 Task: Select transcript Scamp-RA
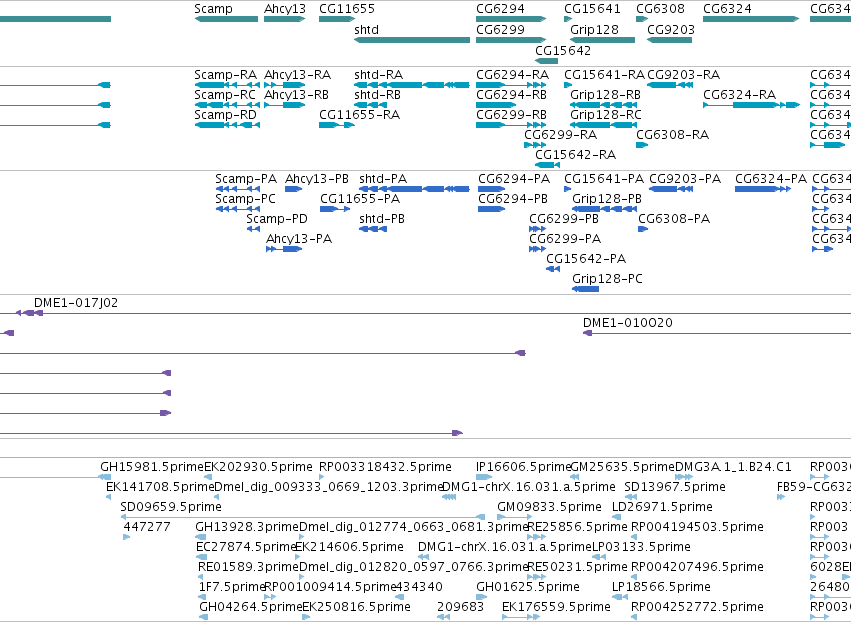point(225,75)
